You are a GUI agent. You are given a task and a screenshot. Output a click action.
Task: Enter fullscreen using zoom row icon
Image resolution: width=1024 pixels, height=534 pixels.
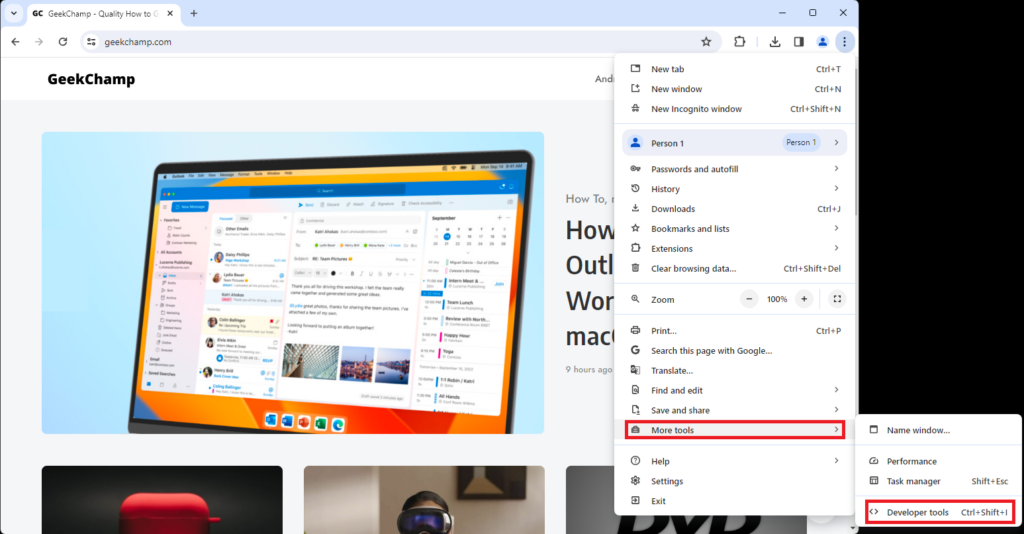click(837, 299)
